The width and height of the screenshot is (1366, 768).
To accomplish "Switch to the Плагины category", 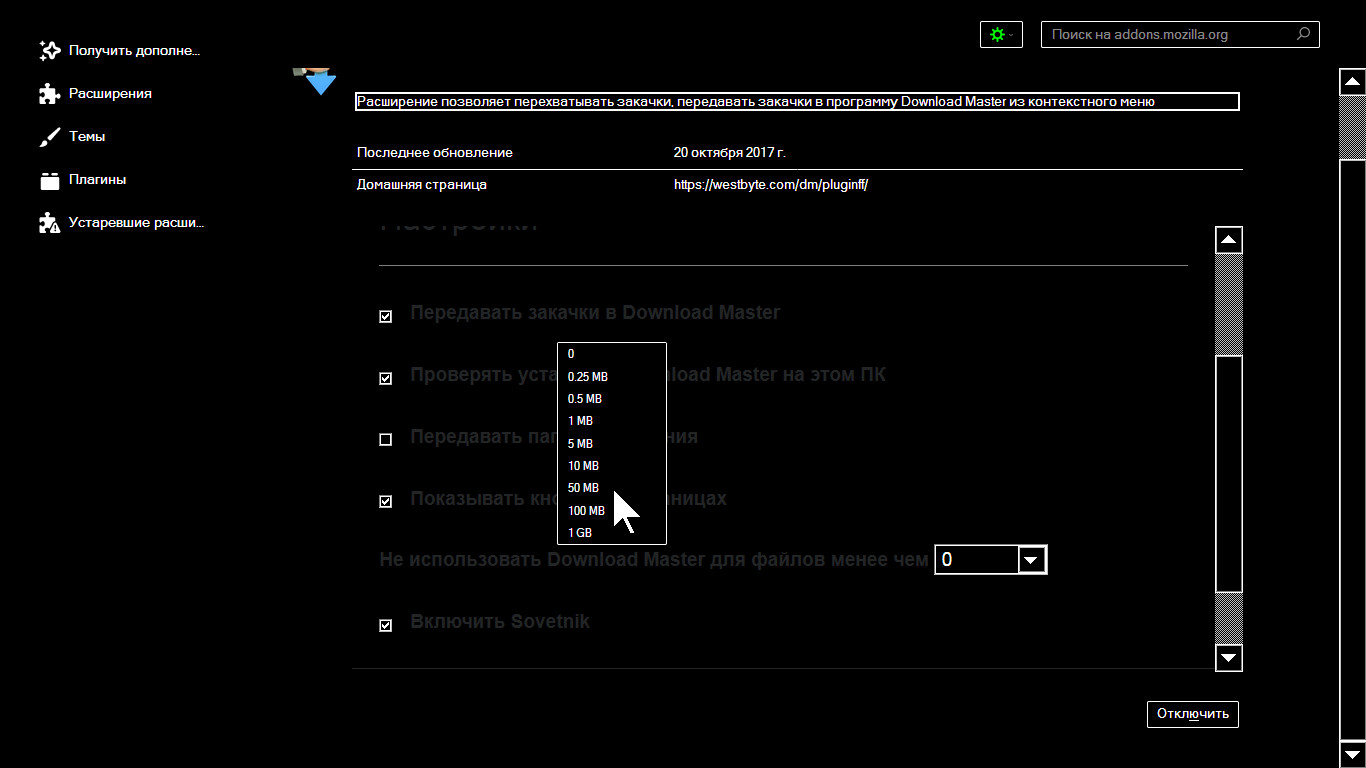I will (x=97, y=180).
